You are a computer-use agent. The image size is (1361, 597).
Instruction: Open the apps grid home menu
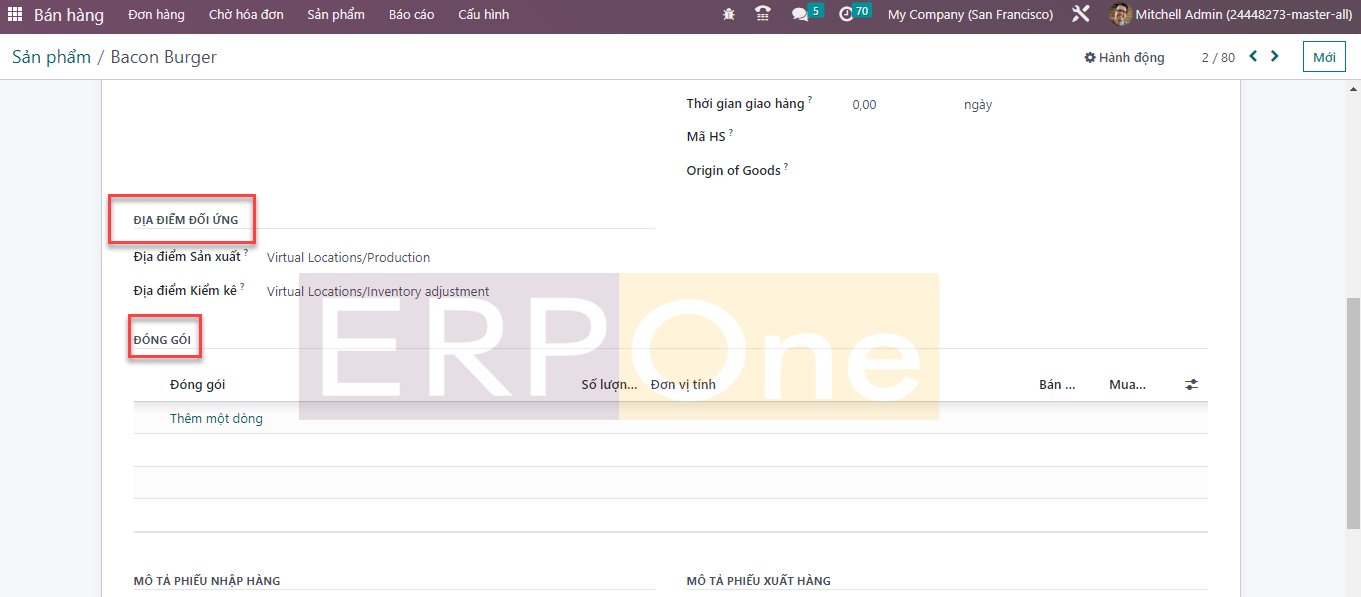click(x=15, y=15)
